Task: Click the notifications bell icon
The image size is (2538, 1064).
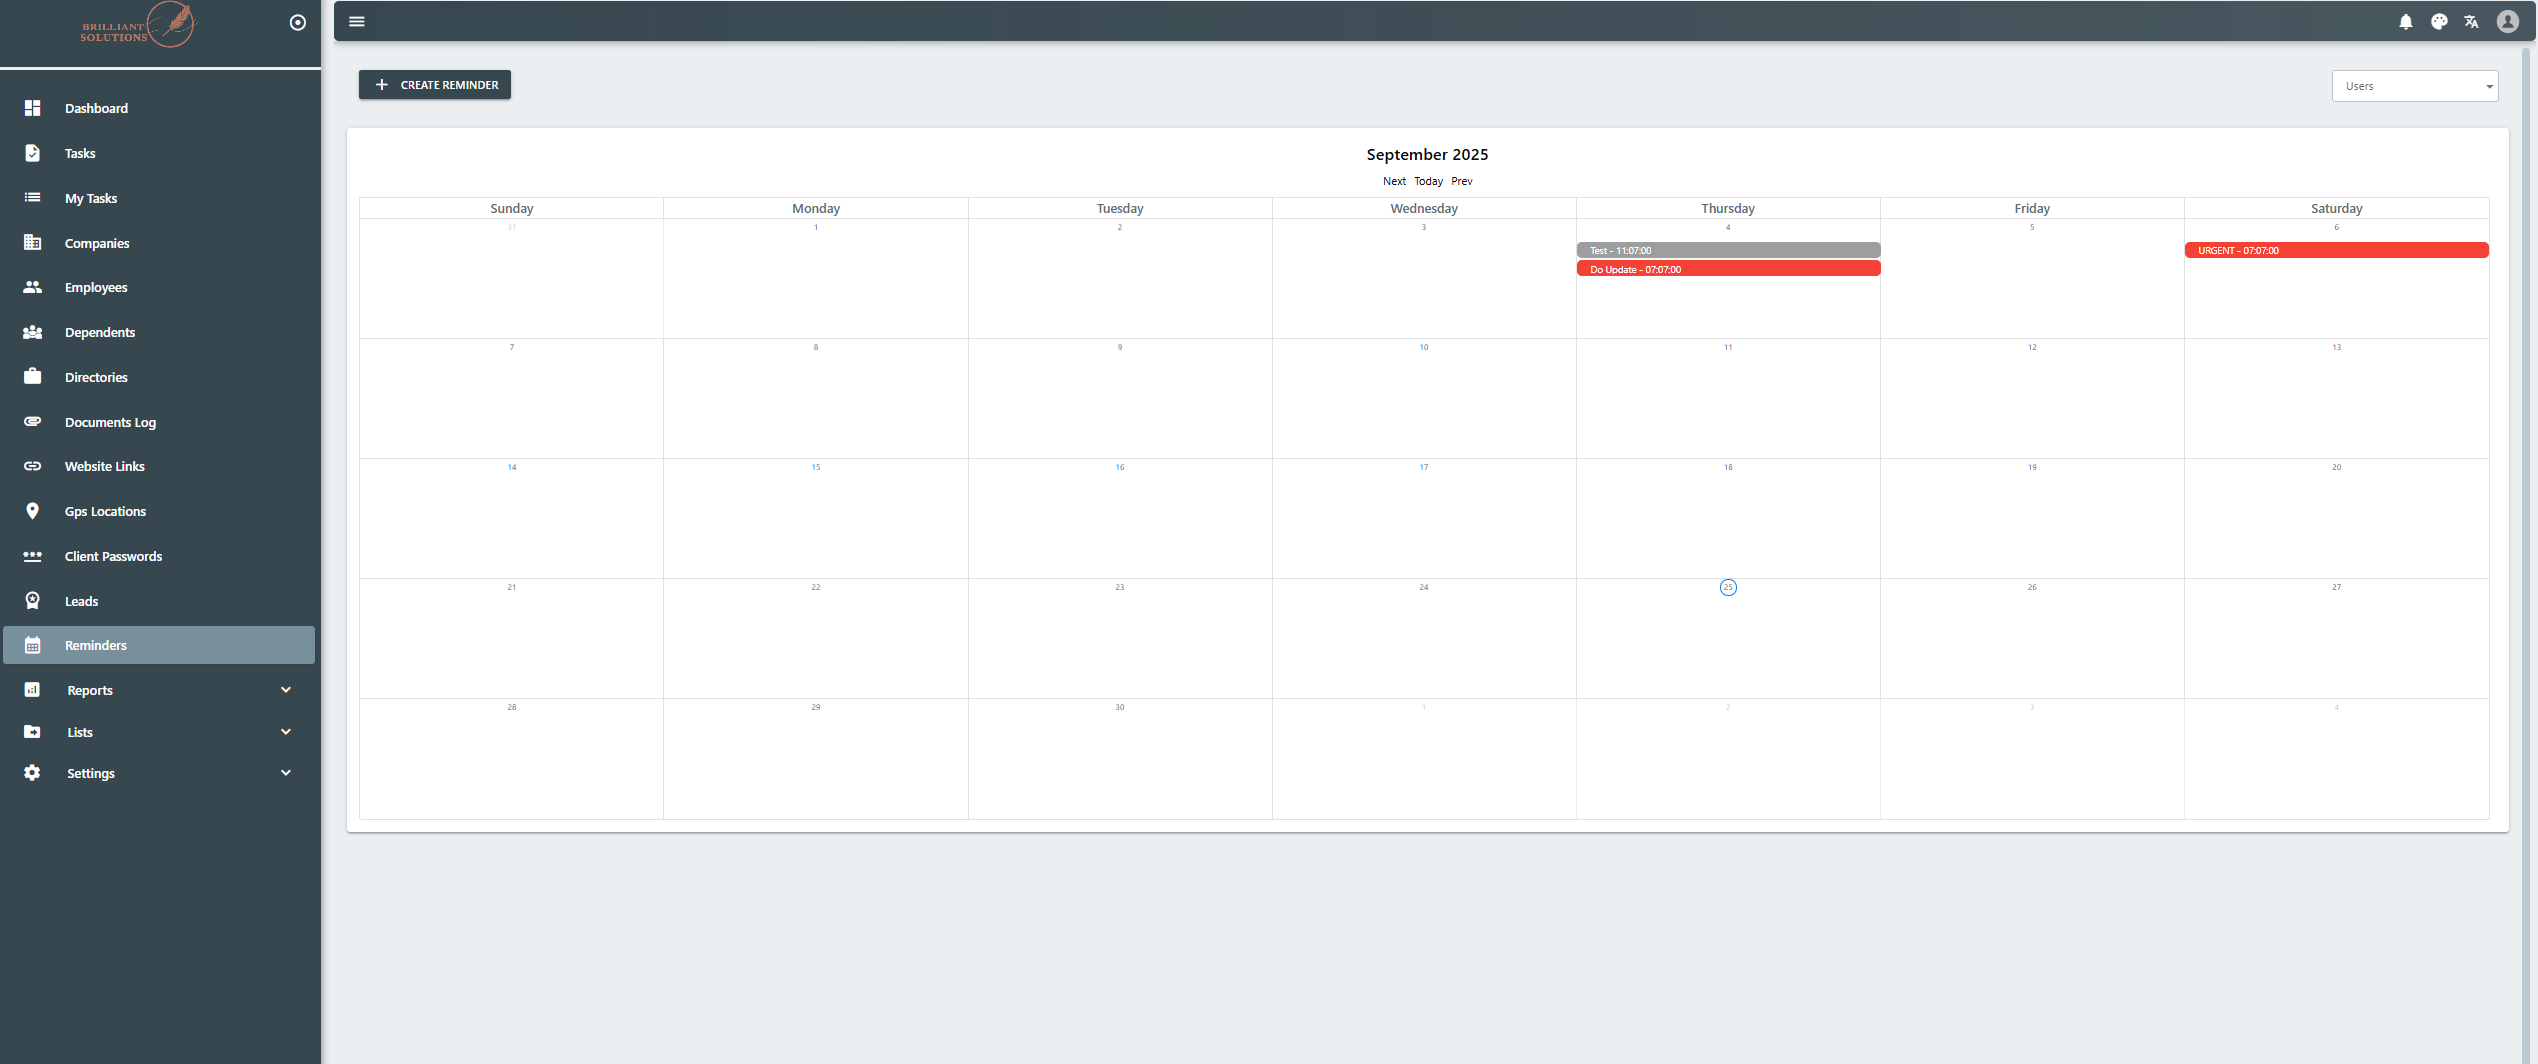Action: 2405,22
